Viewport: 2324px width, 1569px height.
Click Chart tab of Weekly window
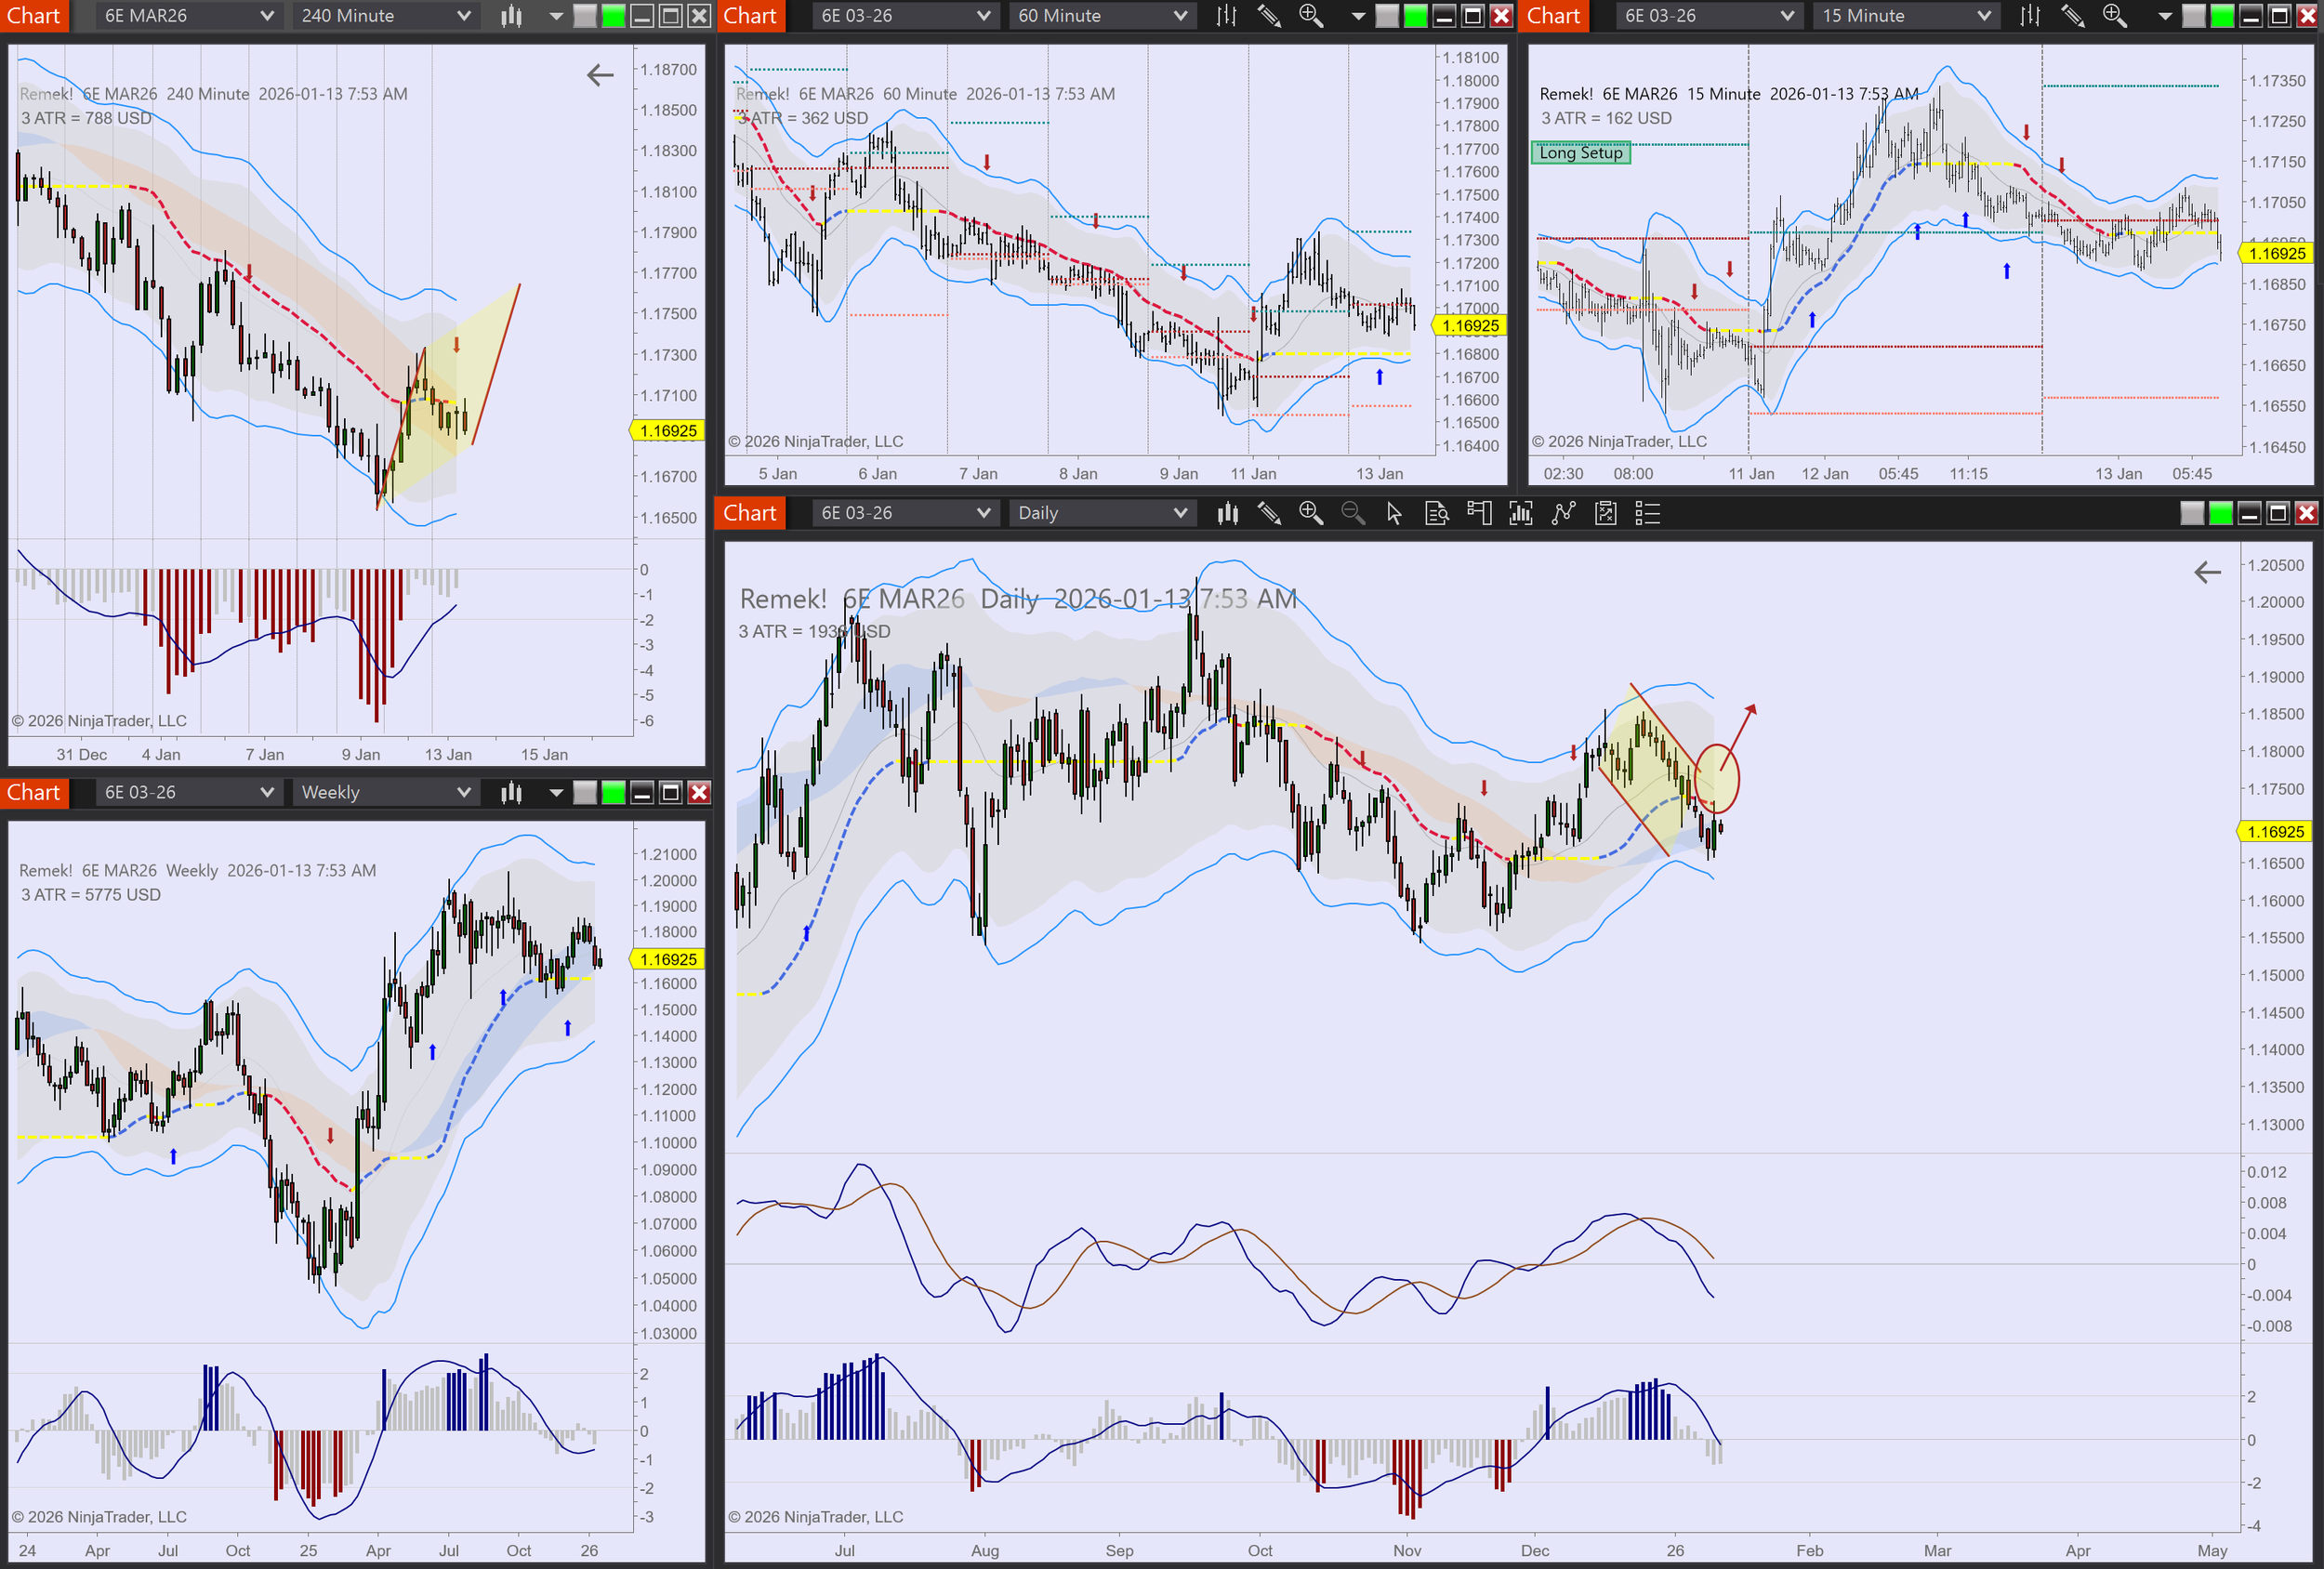click(33, 792)
